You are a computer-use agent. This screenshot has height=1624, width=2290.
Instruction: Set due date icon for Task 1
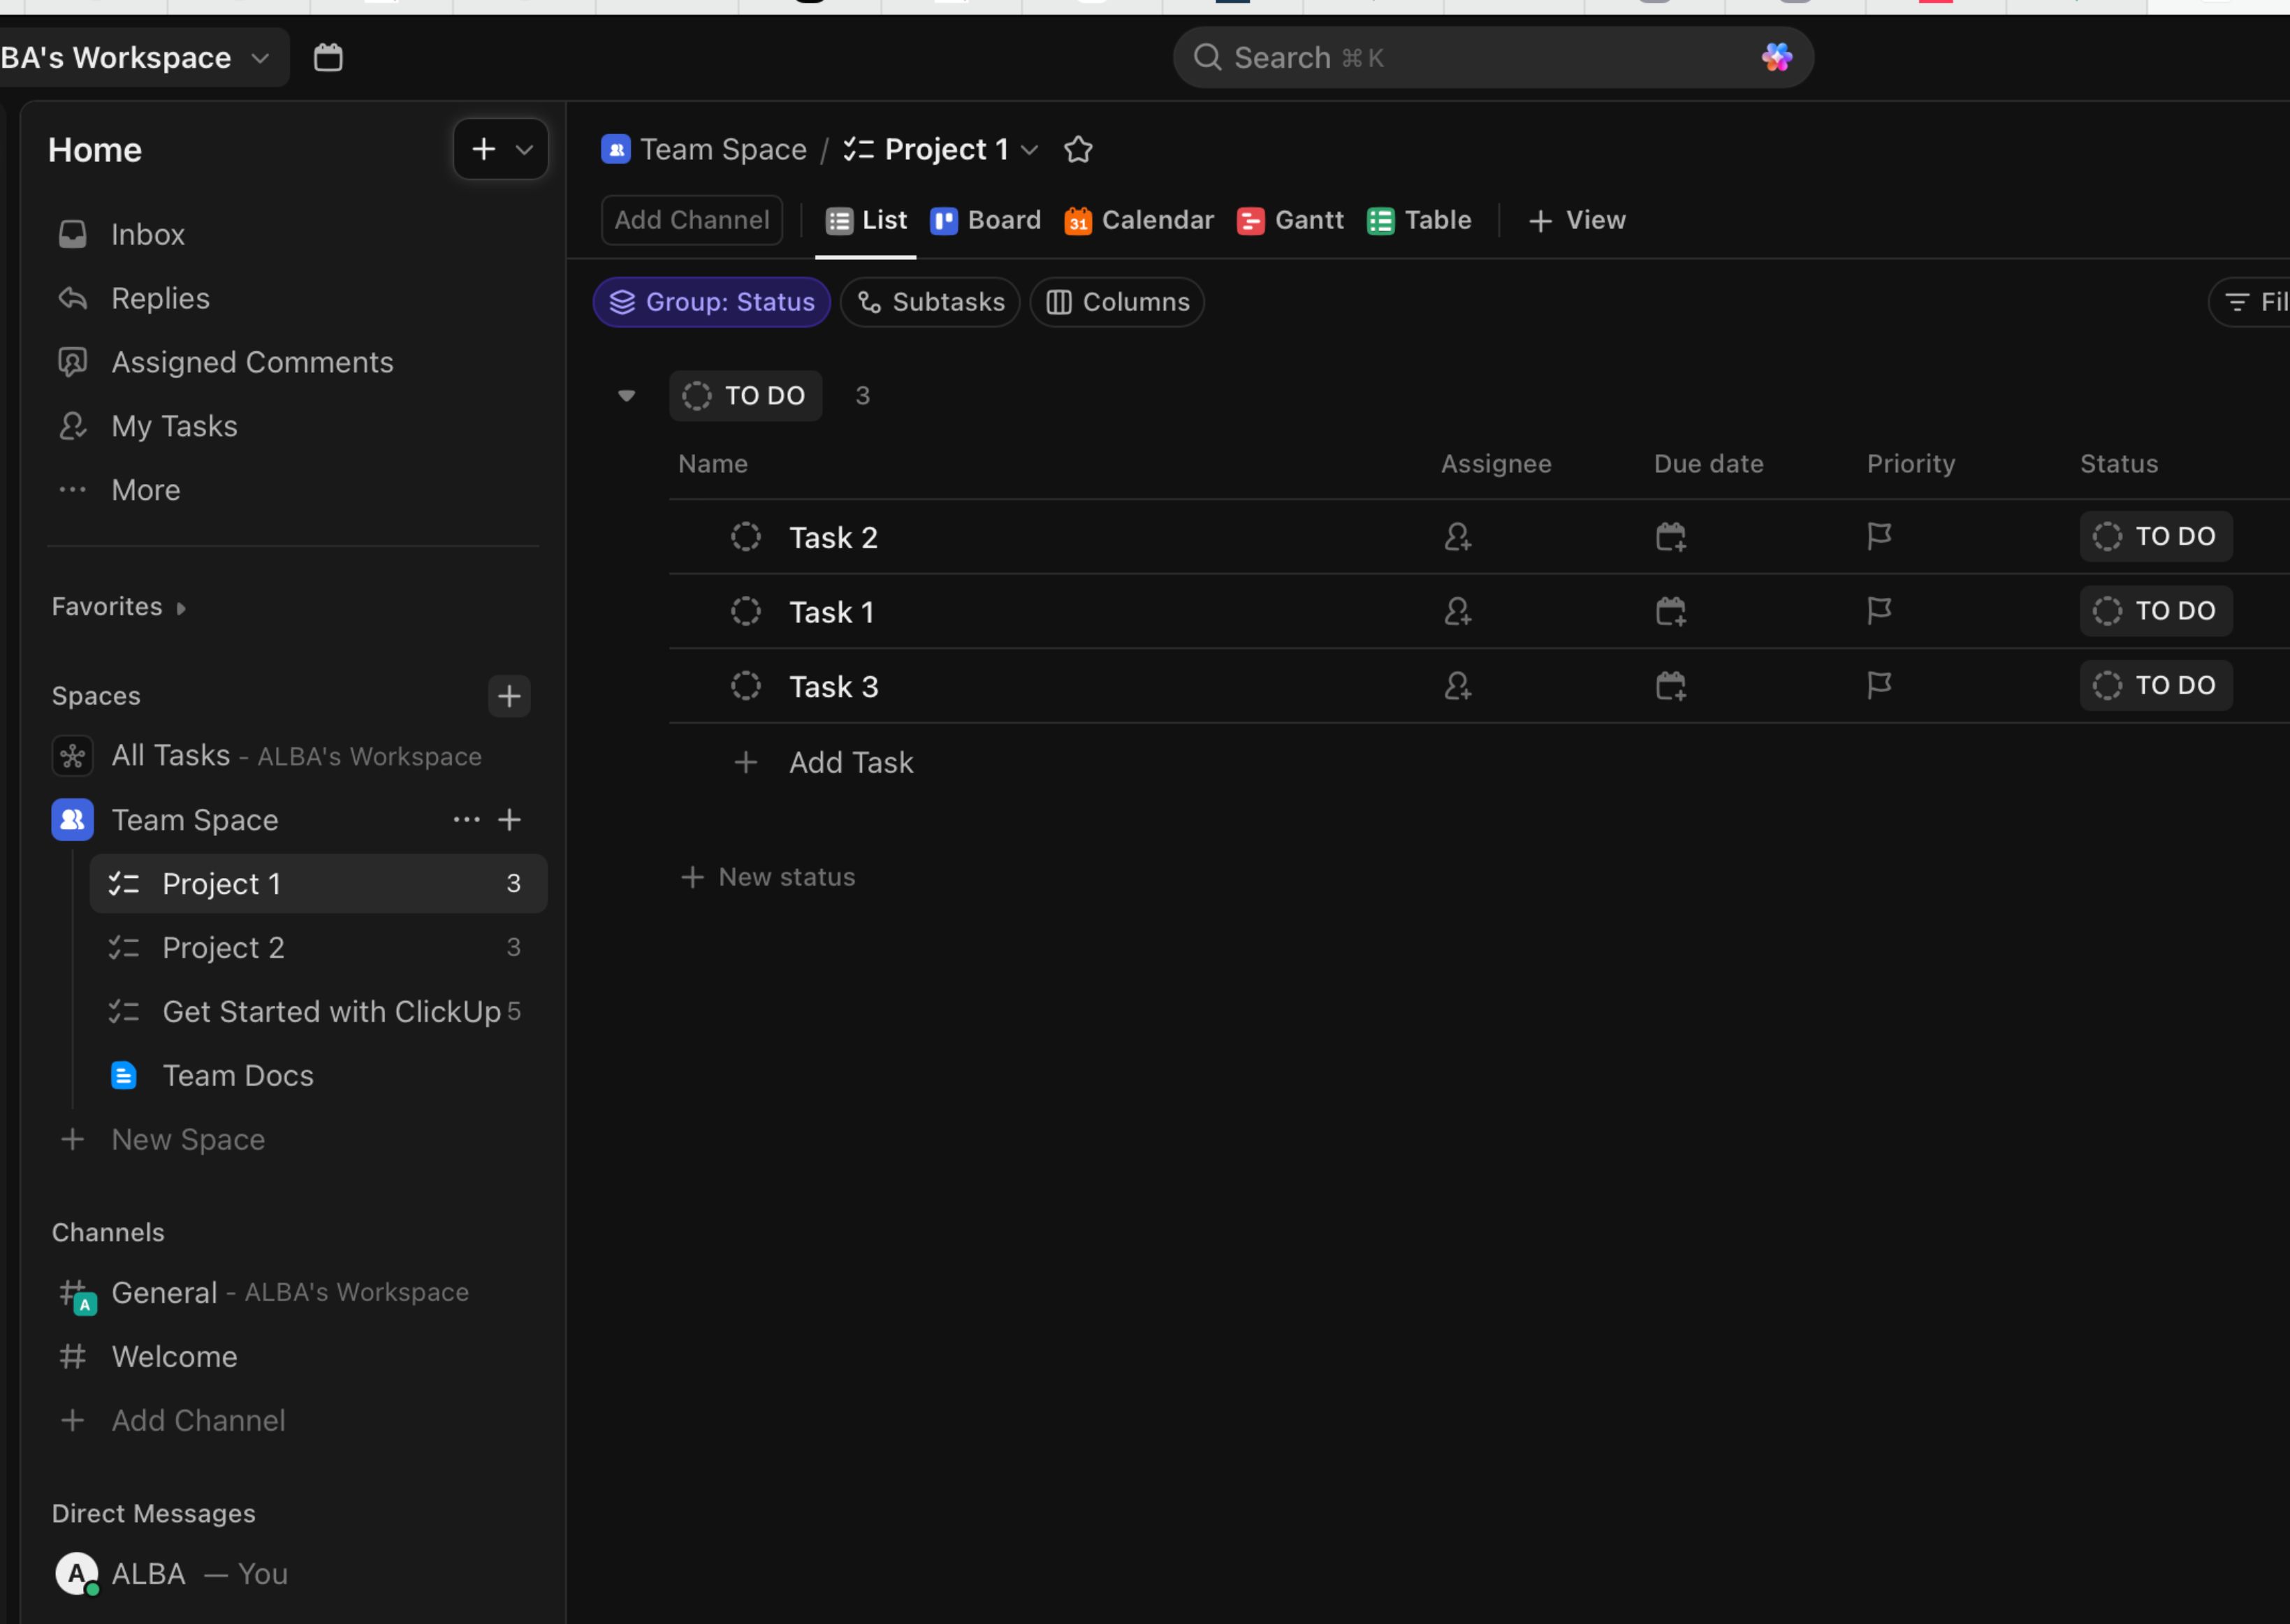(1670, 611)
